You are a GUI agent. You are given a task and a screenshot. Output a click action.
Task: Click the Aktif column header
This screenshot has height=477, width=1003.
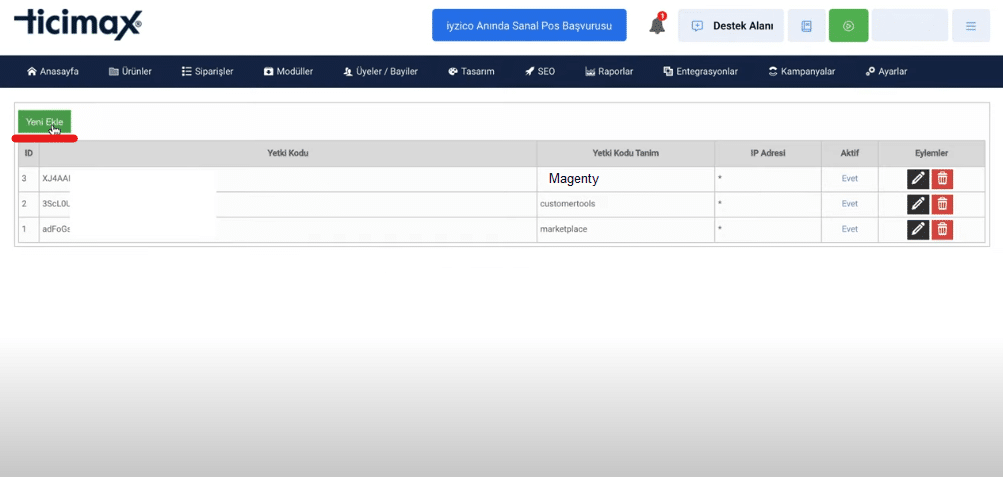click(849, 153)
